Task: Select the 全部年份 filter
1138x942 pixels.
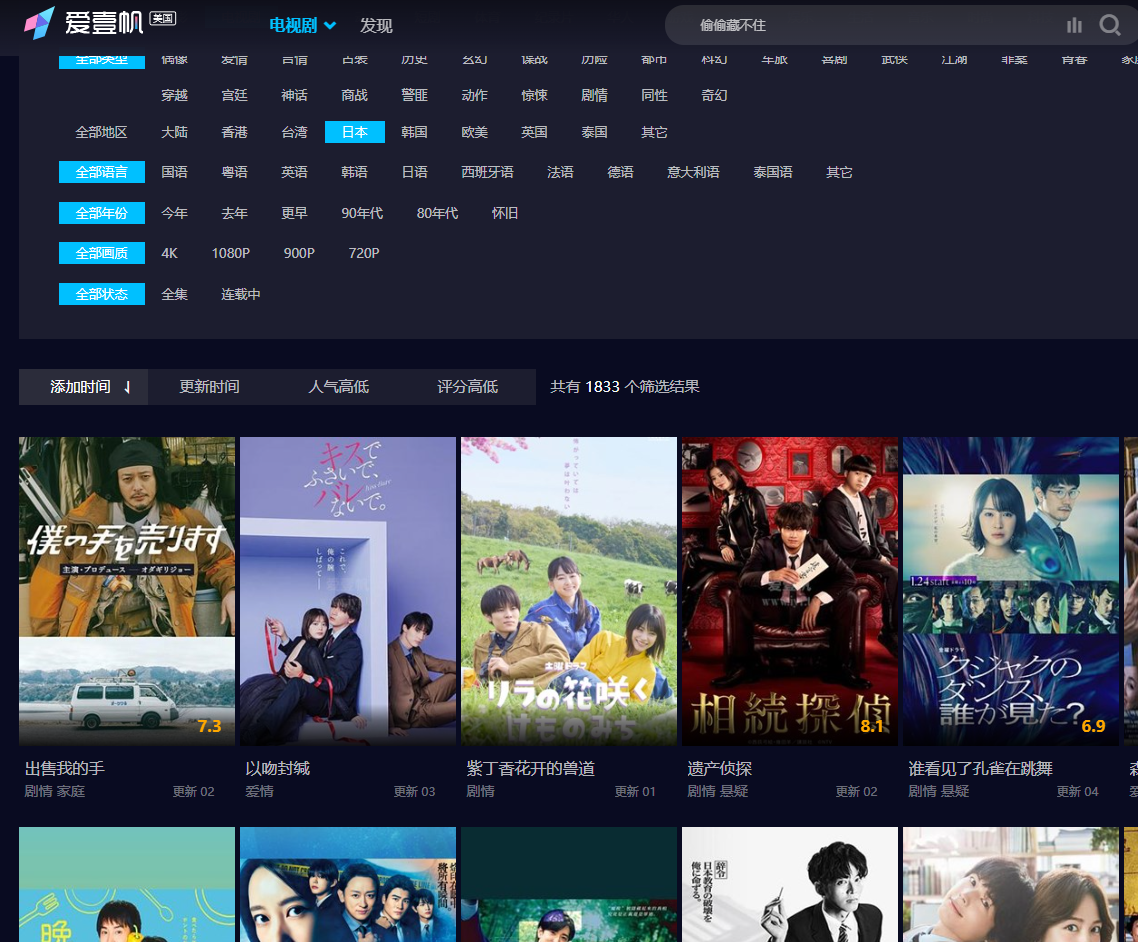Action: [x=102, y=213]
